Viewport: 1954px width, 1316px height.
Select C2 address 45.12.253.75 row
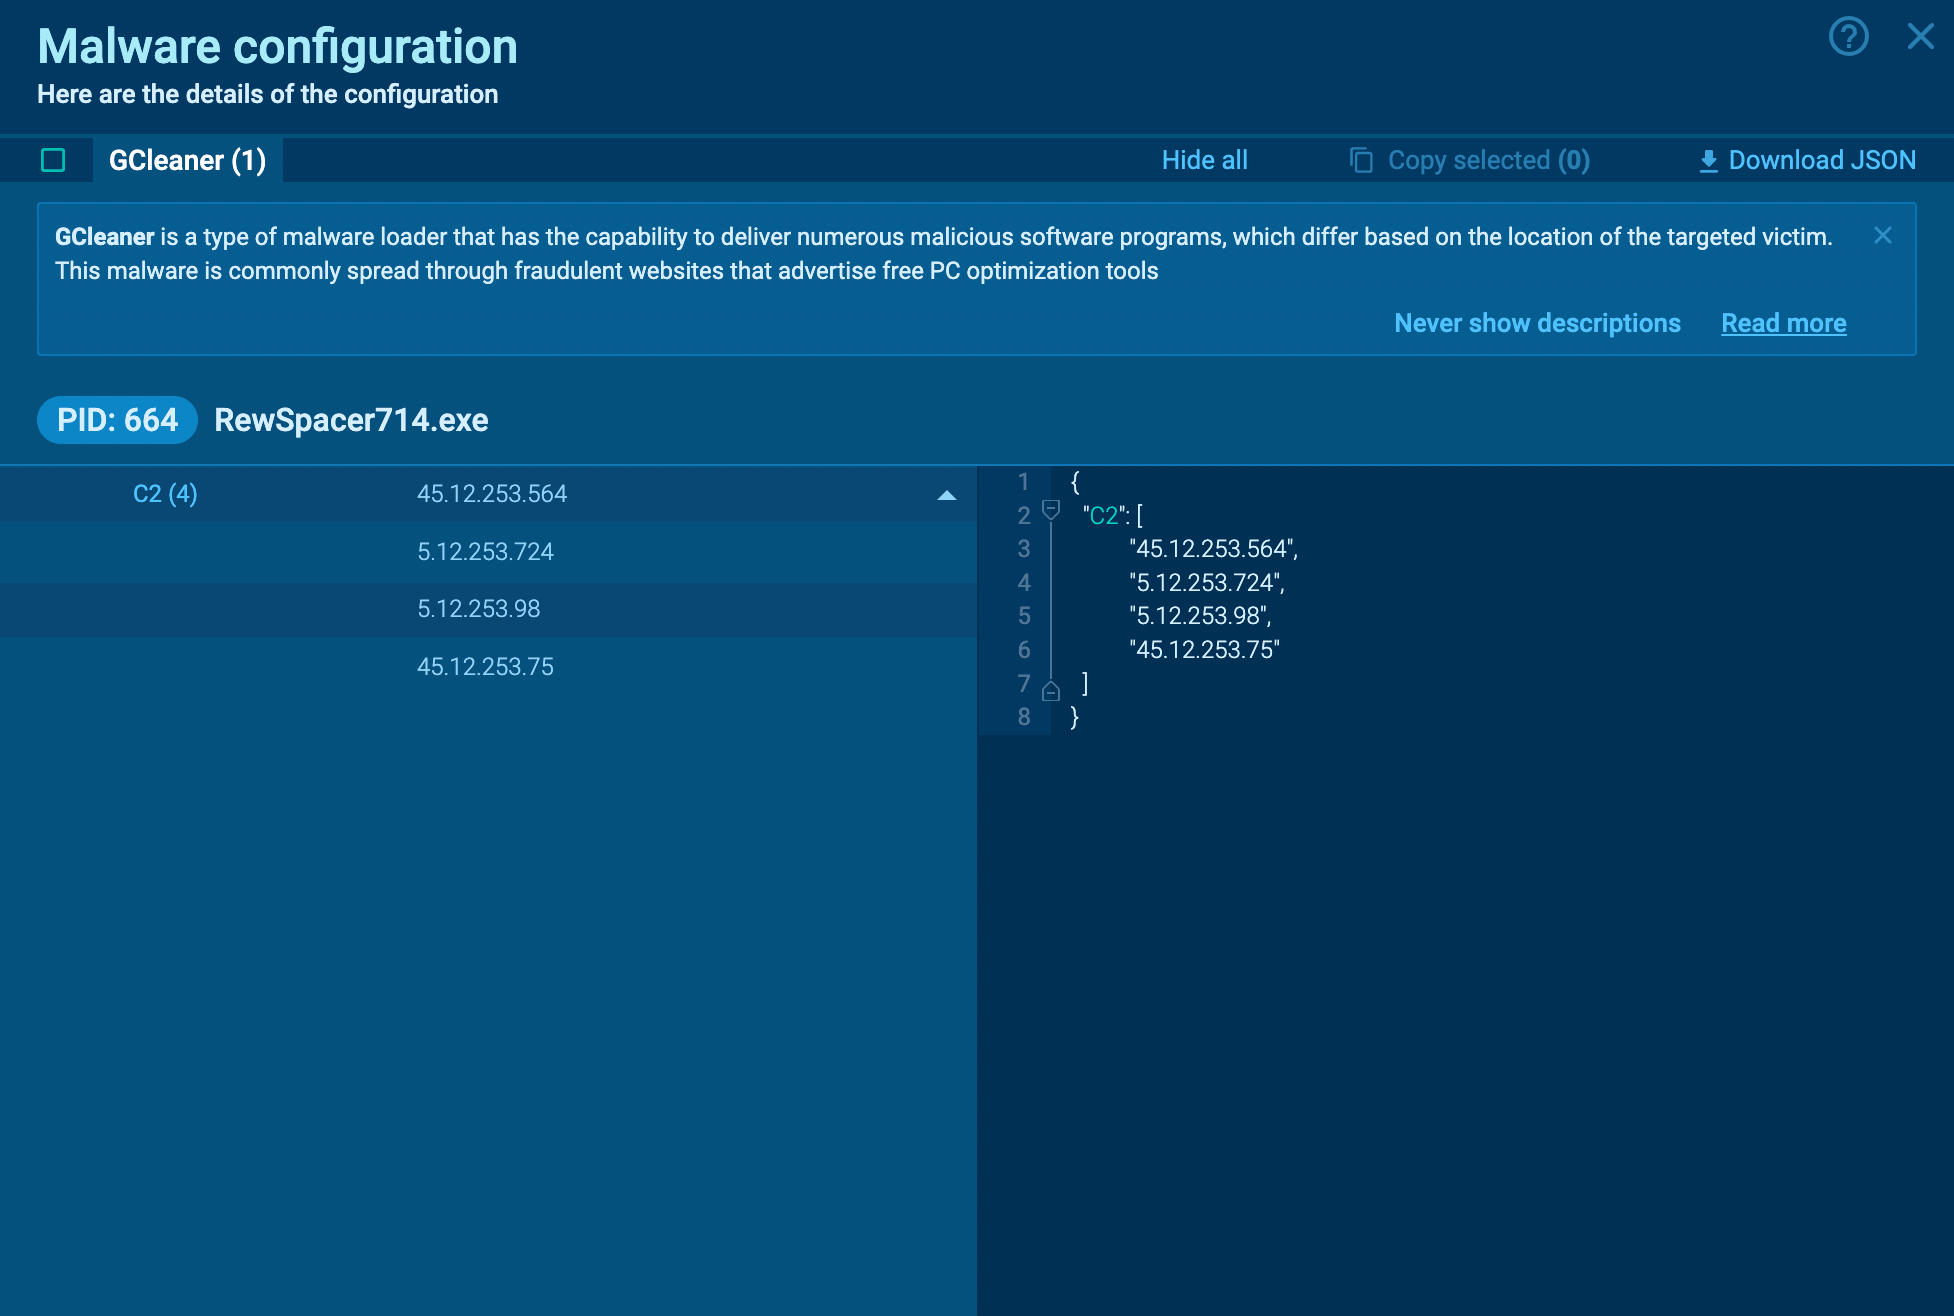tap(485, 667)
